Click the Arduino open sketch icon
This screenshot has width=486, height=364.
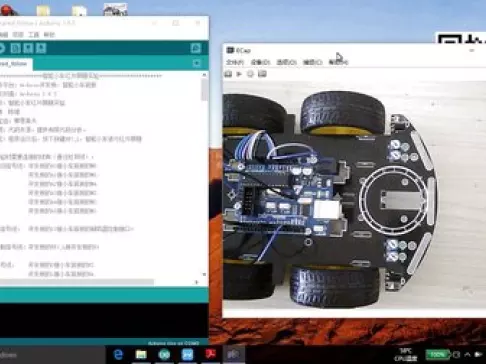[28, 48]
